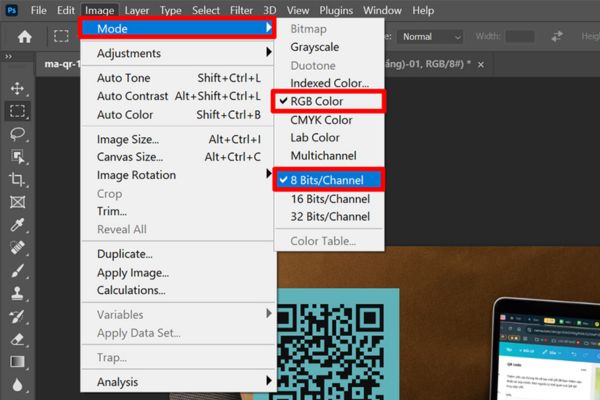
Task: Choose Indexed Color mode
Action: [x=329, y=83]
